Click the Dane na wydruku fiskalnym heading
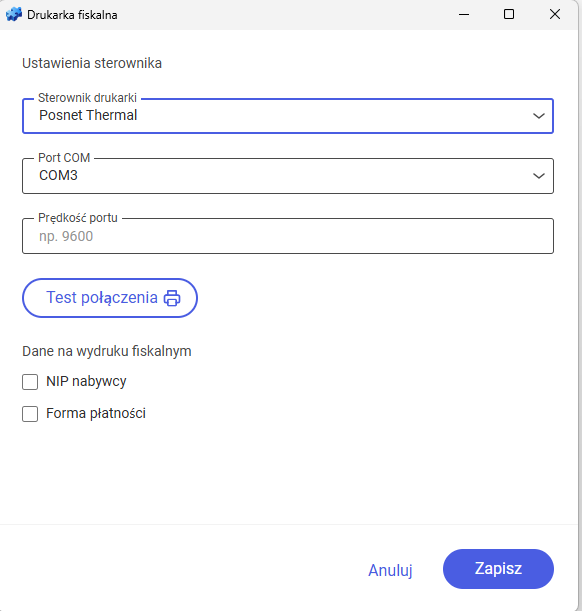Image resolution: width=582 pixels, height=611 pixels. pyautogui.click(x=107, y=351)
